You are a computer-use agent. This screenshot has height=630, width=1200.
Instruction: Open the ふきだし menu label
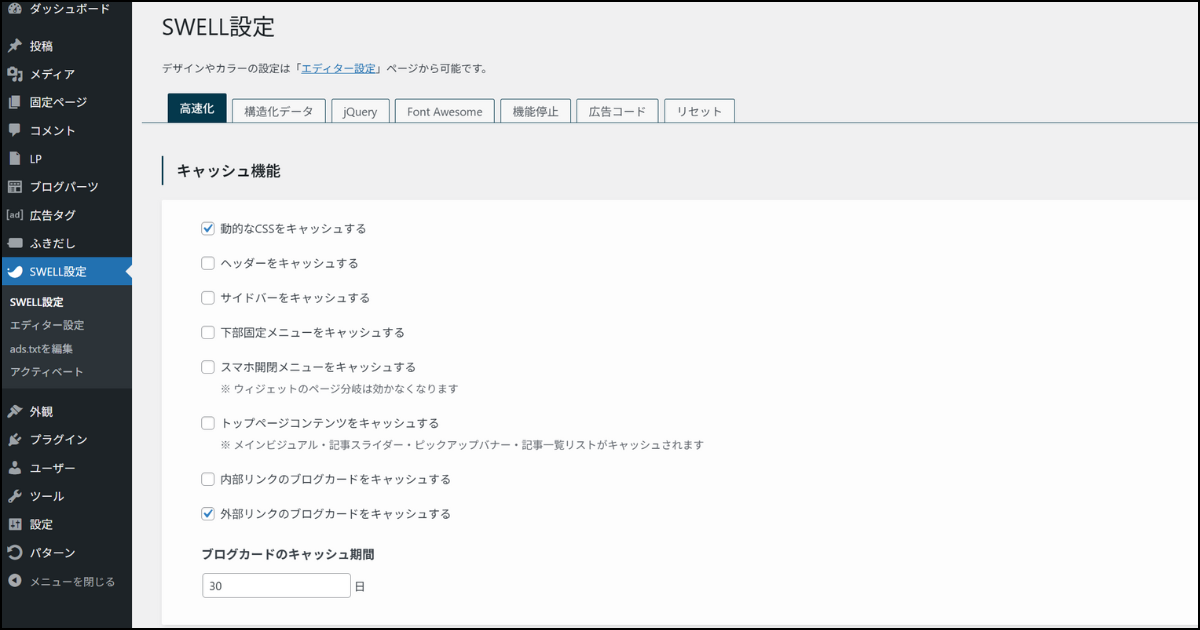pos(53,243)
